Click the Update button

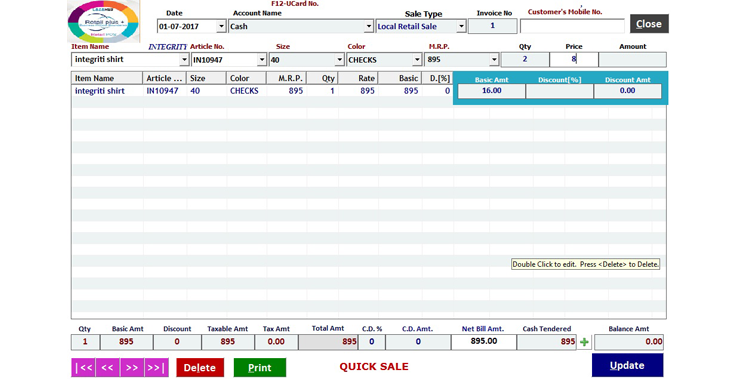tap(627, 365)
